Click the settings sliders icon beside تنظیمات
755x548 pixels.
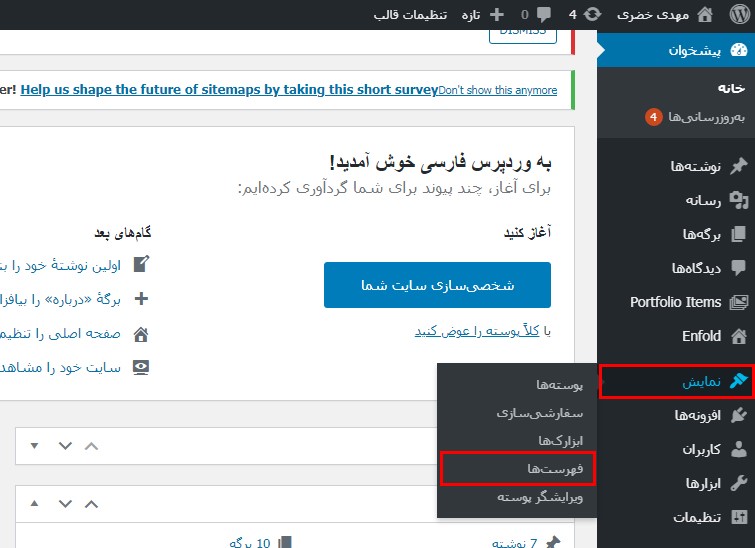739,517
